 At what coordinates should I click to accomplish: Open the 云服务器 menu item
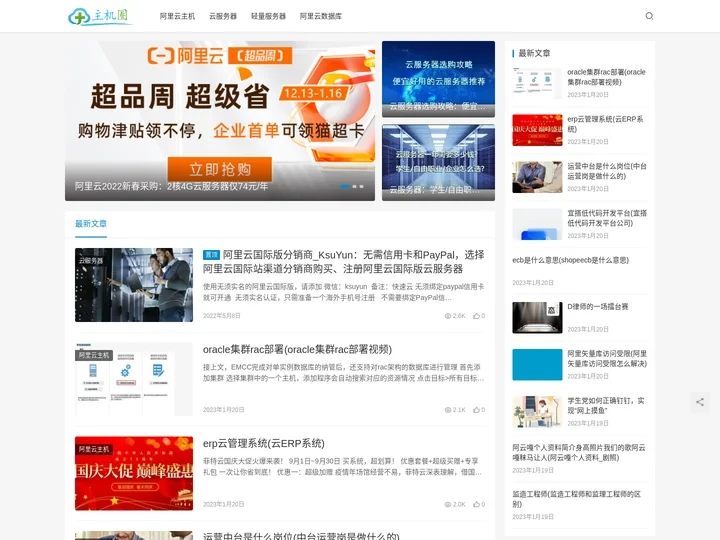pyautogui.click(x=223, y=16)
